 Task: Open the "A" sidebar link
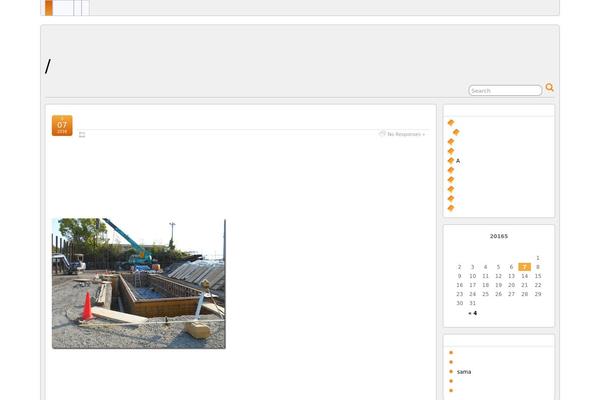[x=458, y=161]
